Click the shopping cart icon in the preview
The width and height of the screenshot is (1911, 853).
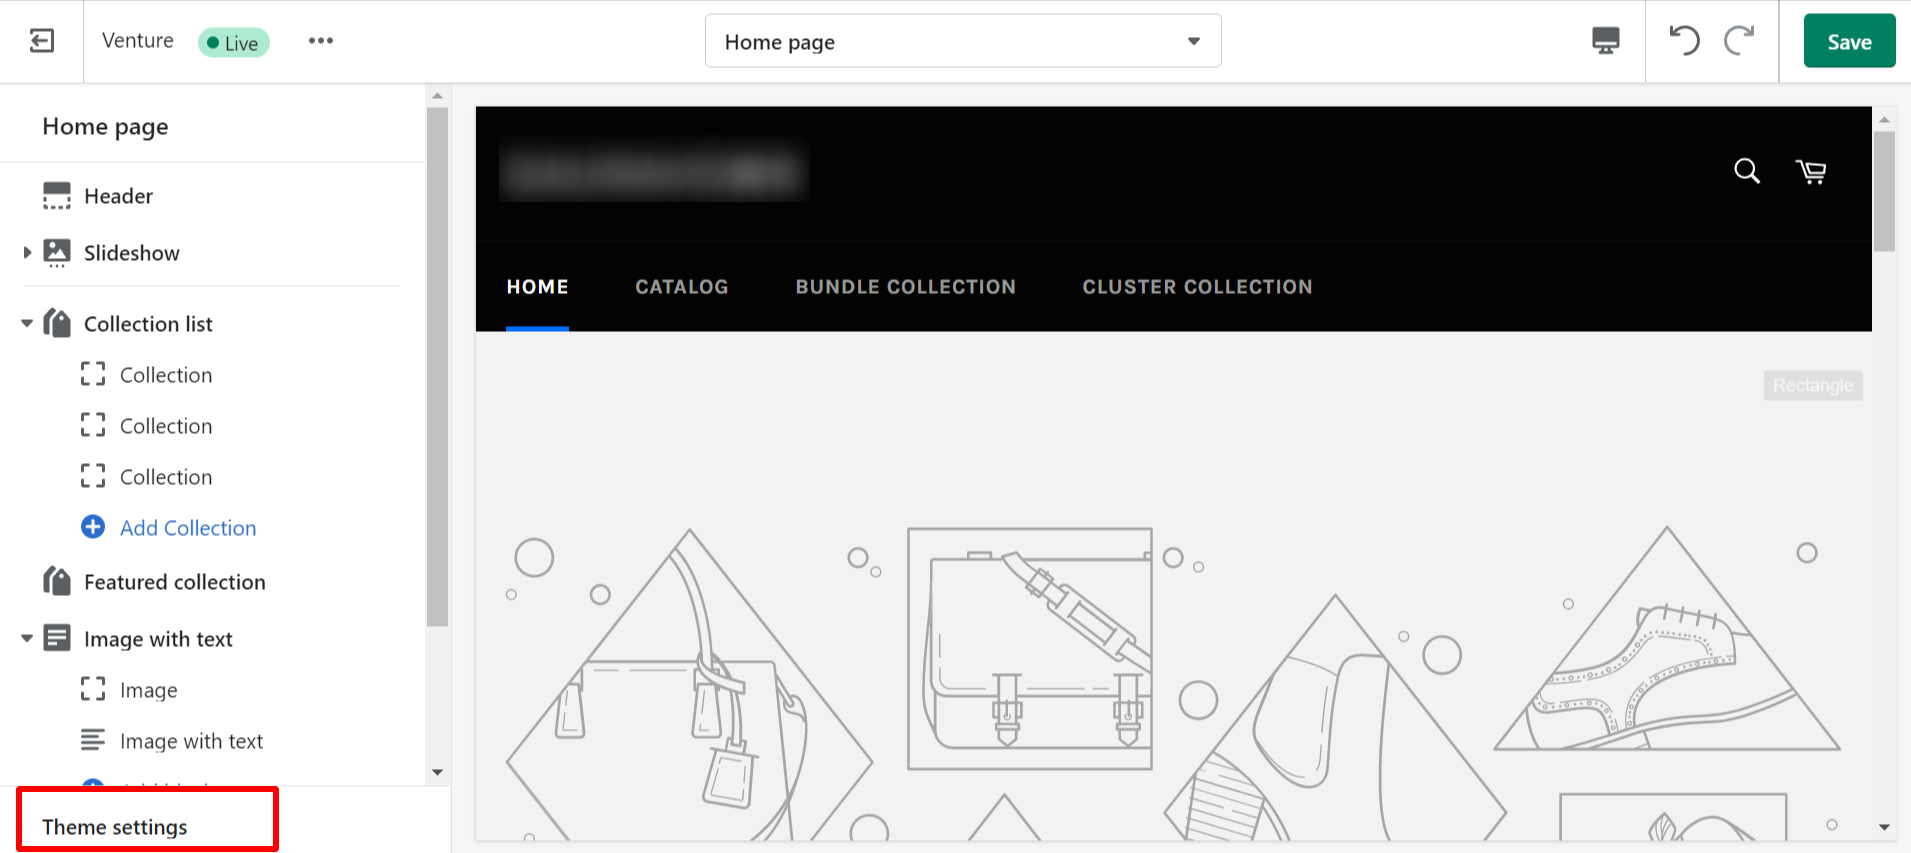tap(1811, 172)
